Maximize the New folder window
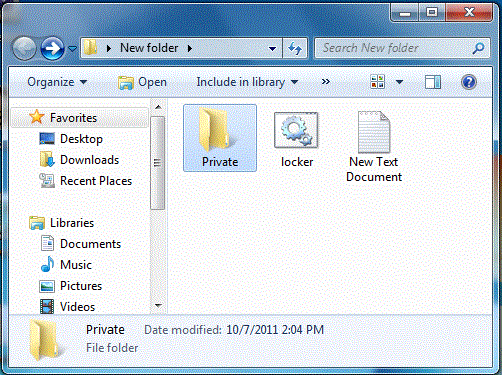Screen dimensions: 502x375 [432, 13]
